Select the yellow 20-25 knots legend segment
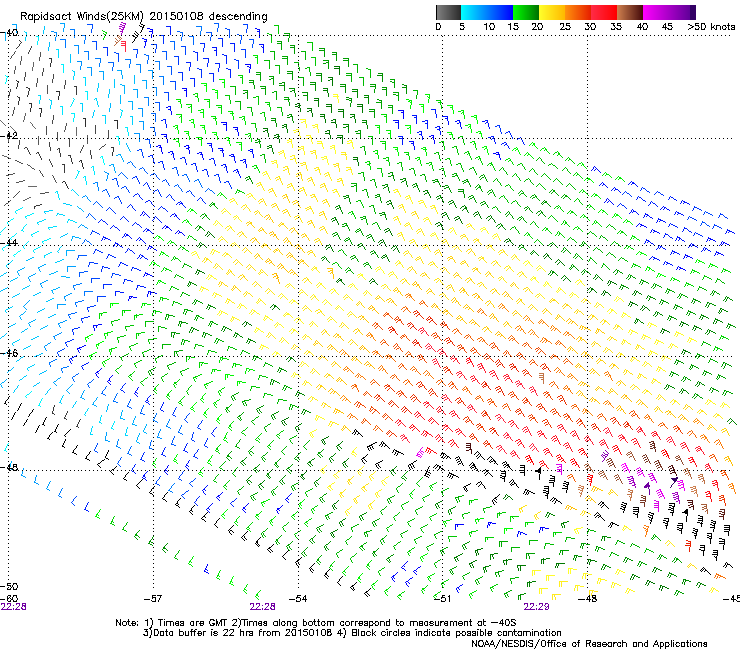The width and height of the screenshot is (740, 650). pos(552,12)
